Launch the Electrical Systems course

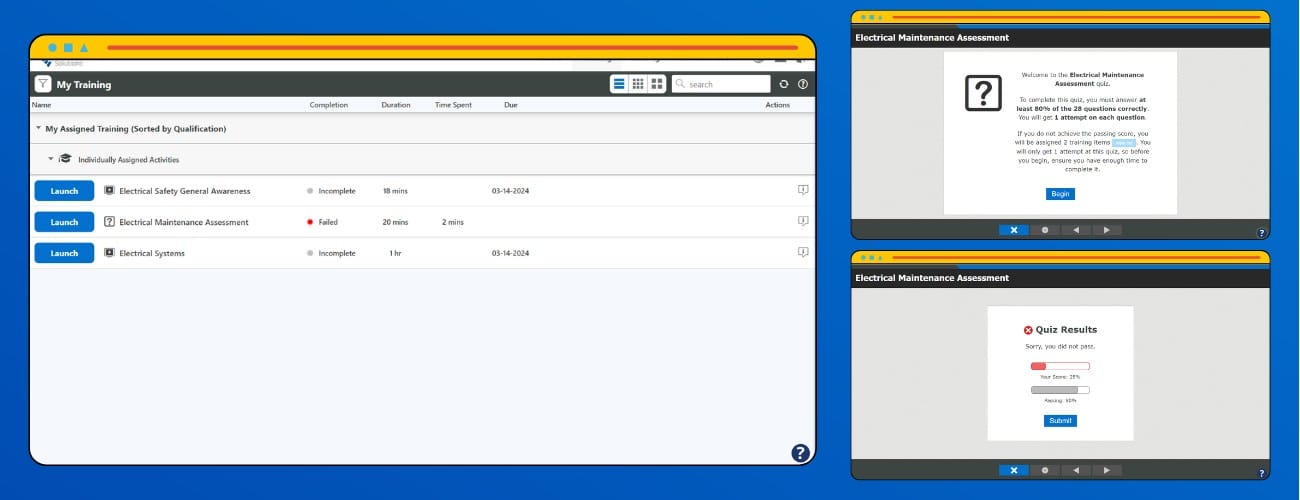tap(64, 253)
